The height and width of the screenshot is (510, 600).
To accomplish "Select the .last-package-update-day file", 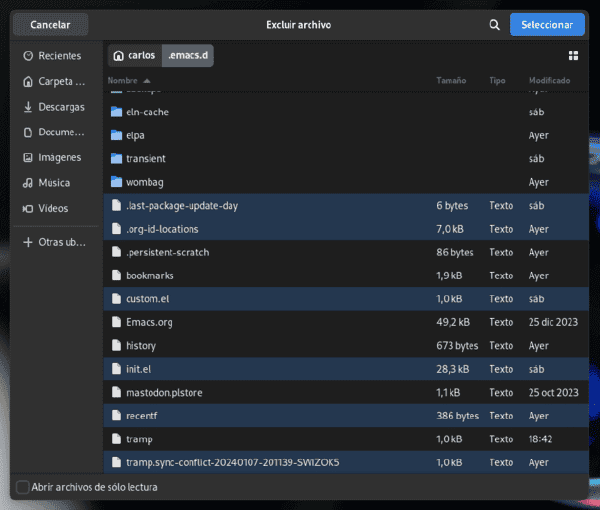I will (x=346, y=205).
